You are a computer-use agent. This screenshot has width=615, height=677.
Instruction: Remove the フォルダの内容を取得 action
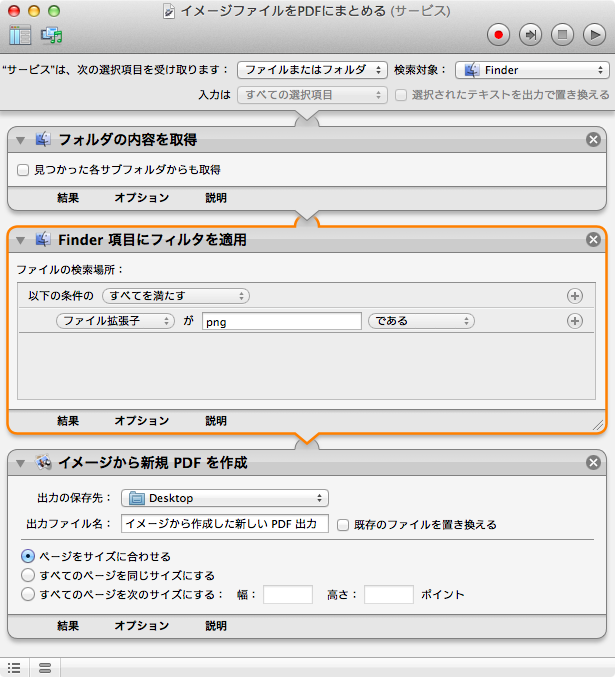click(593, 139)
